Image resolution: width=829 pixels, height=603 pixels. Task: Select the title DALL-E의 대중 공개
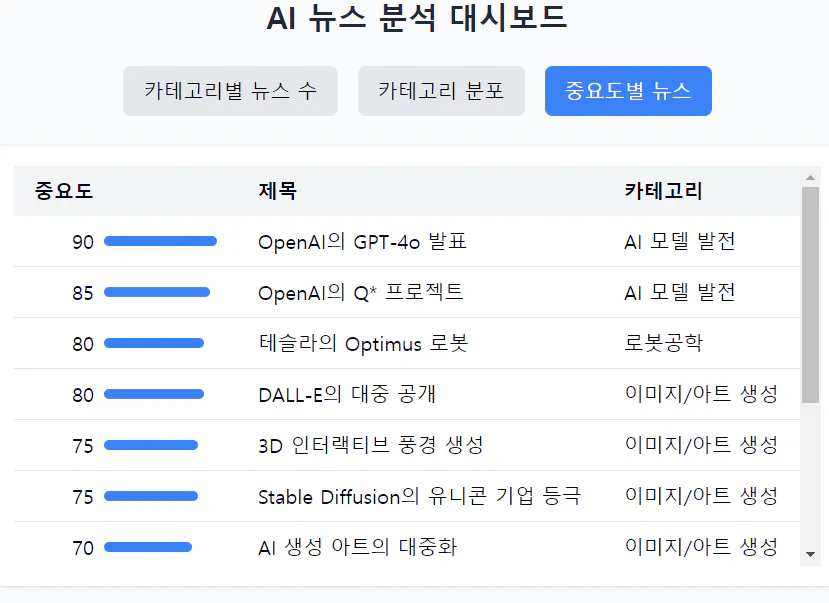click(347, 394)
